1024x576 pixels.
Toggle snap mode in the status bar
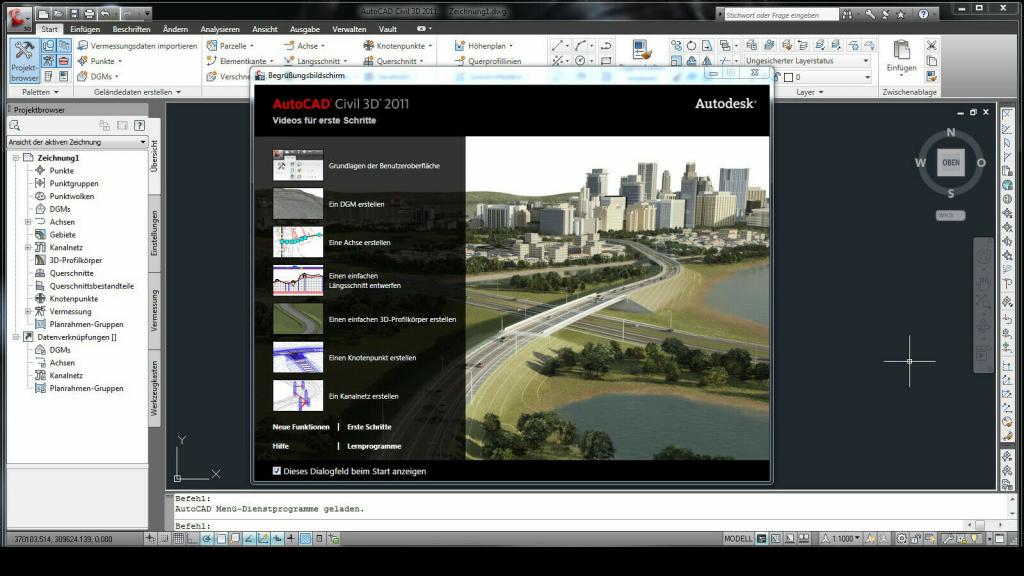point(165,539)
